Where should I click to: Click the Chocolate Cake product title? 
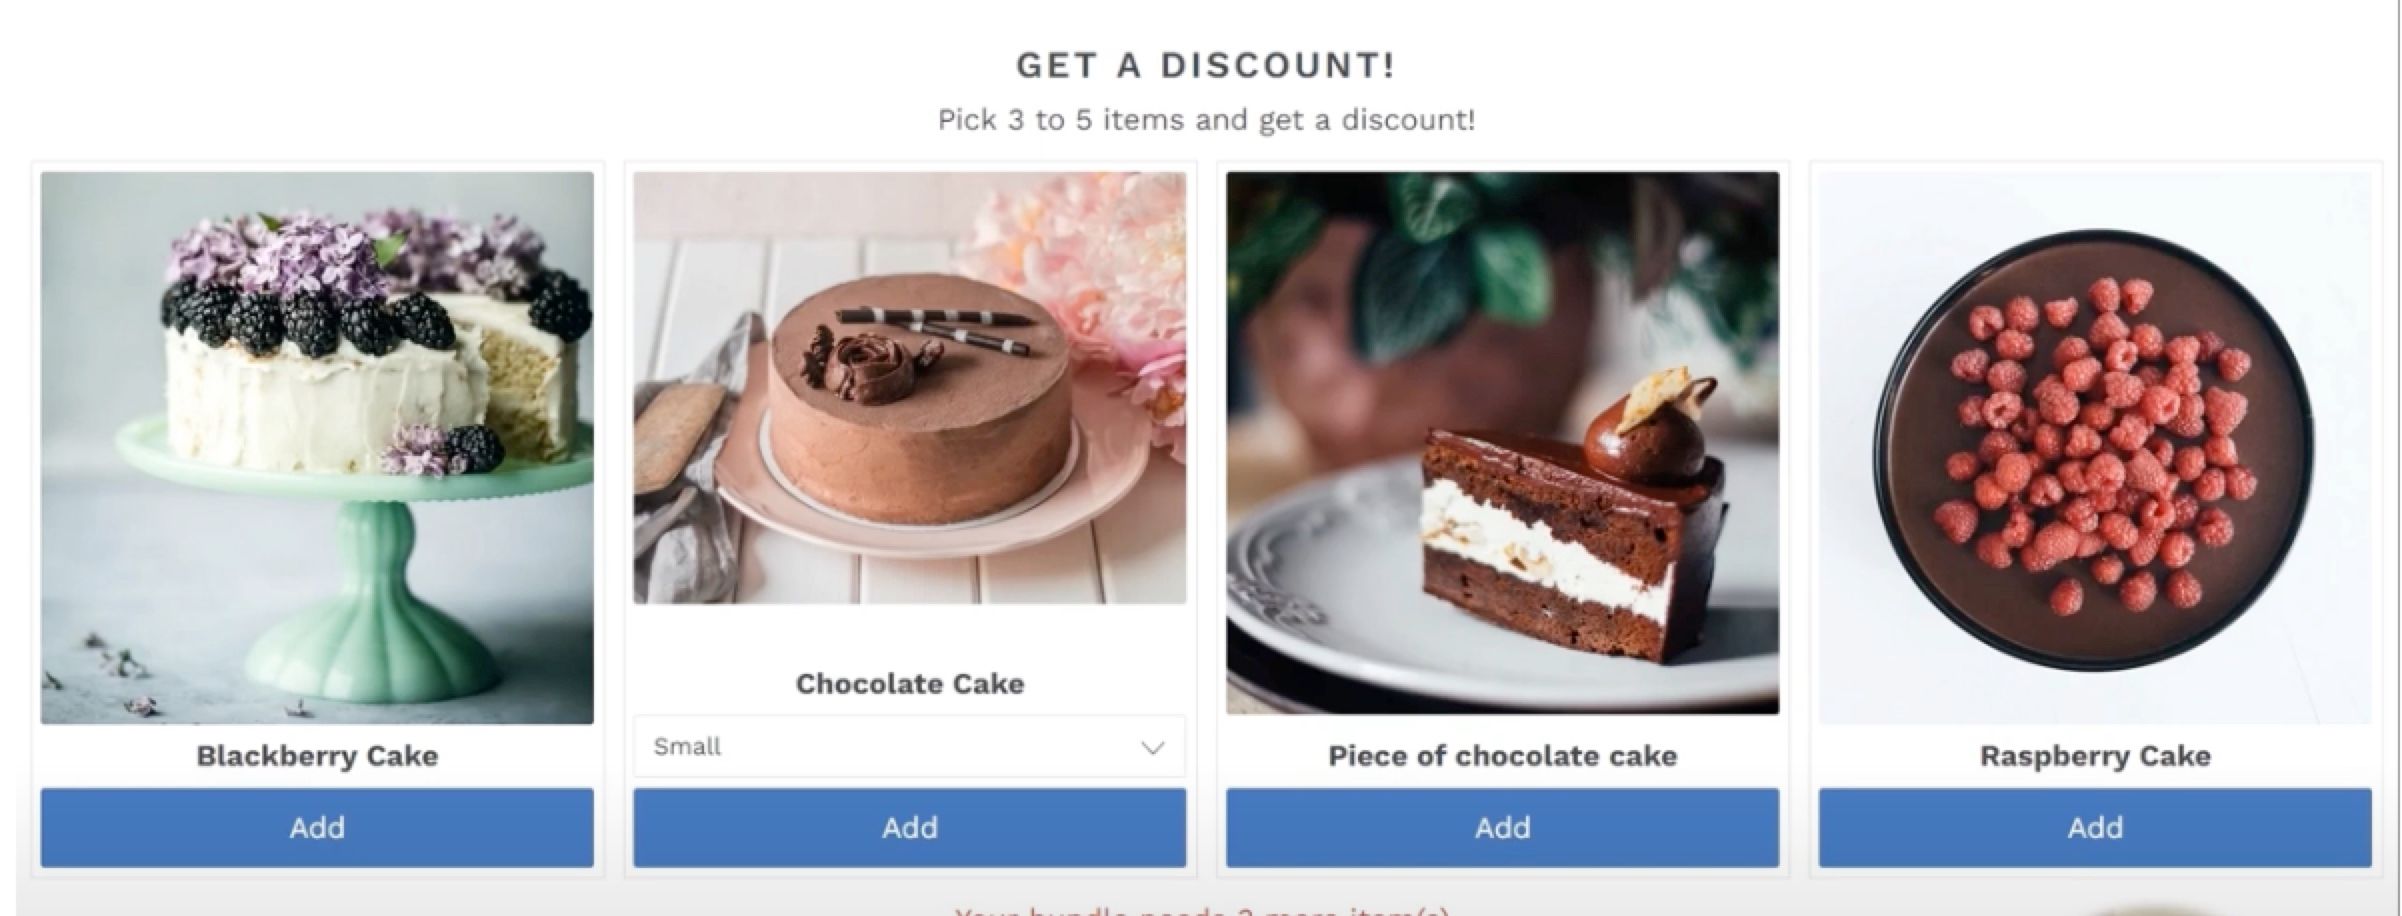click(909, 684)
